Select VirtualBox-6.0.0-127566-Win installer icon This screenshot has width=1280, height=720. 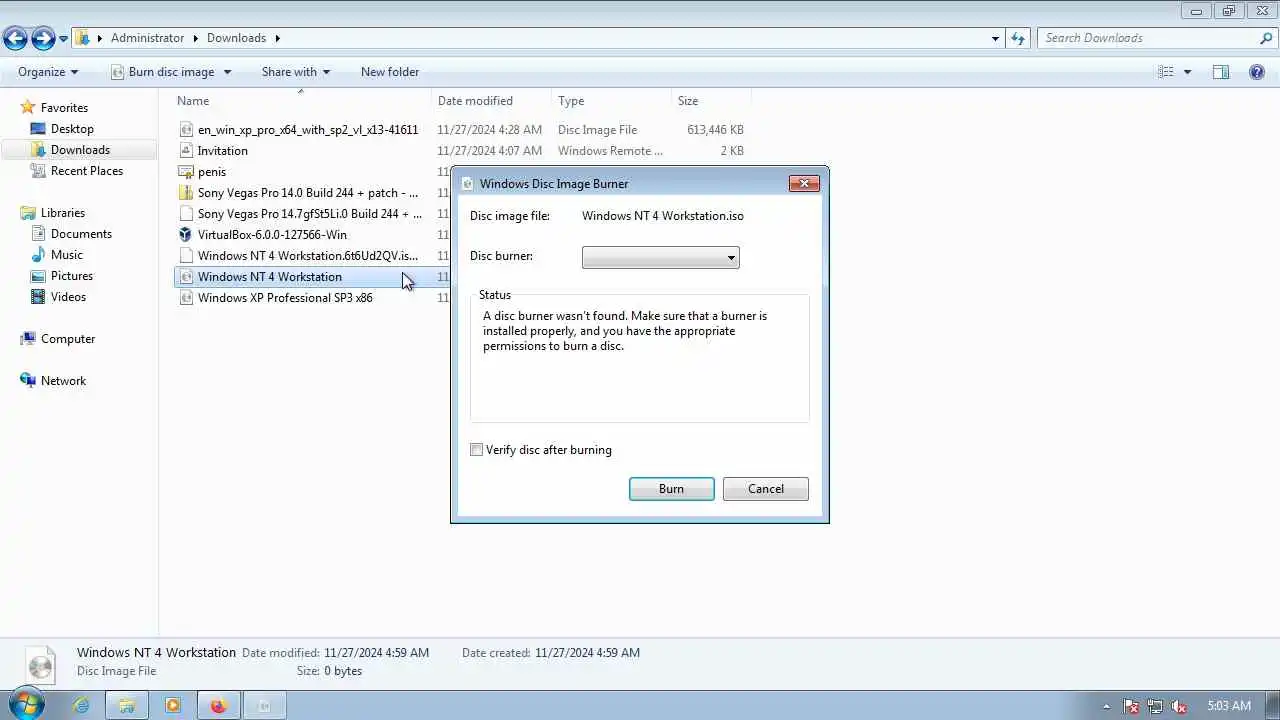pos(185,235)
